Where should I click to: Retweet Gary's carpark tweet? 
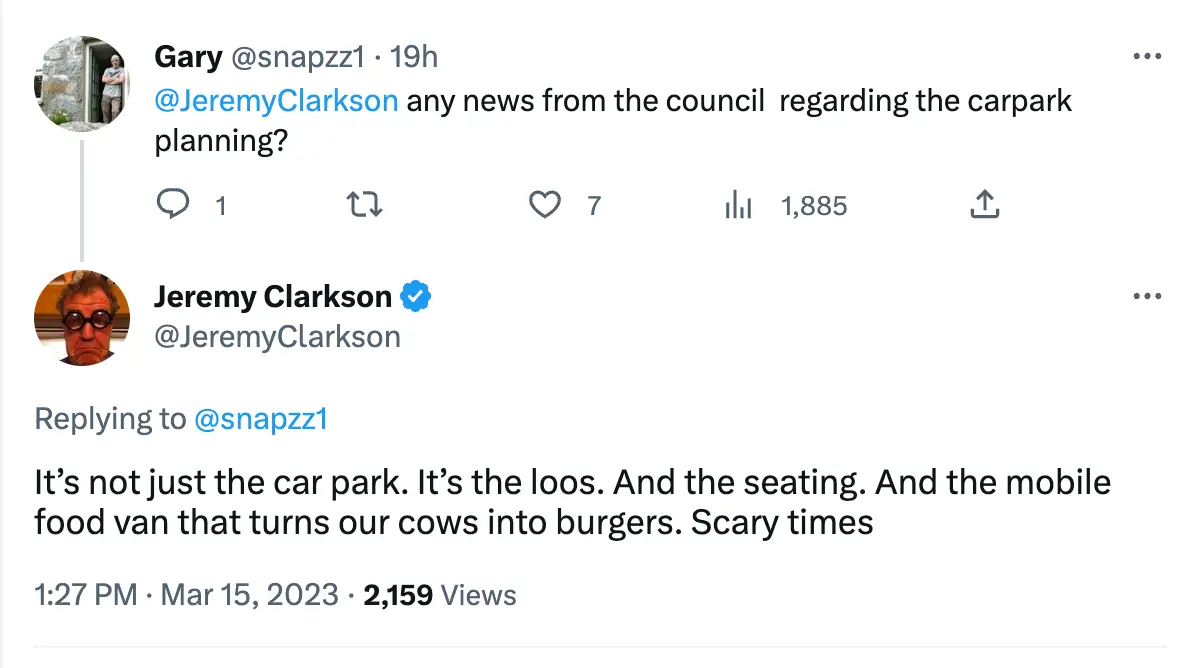[x=364, y=205]
